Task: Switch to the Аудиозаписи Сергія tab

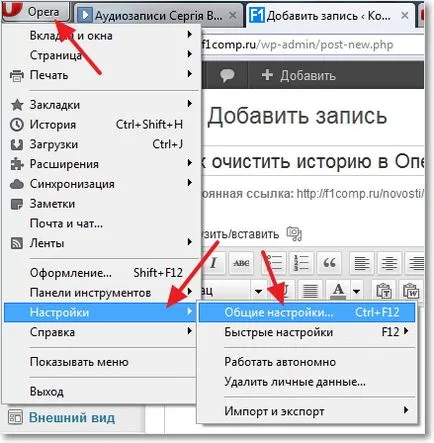Action: (x=158, y=16)
